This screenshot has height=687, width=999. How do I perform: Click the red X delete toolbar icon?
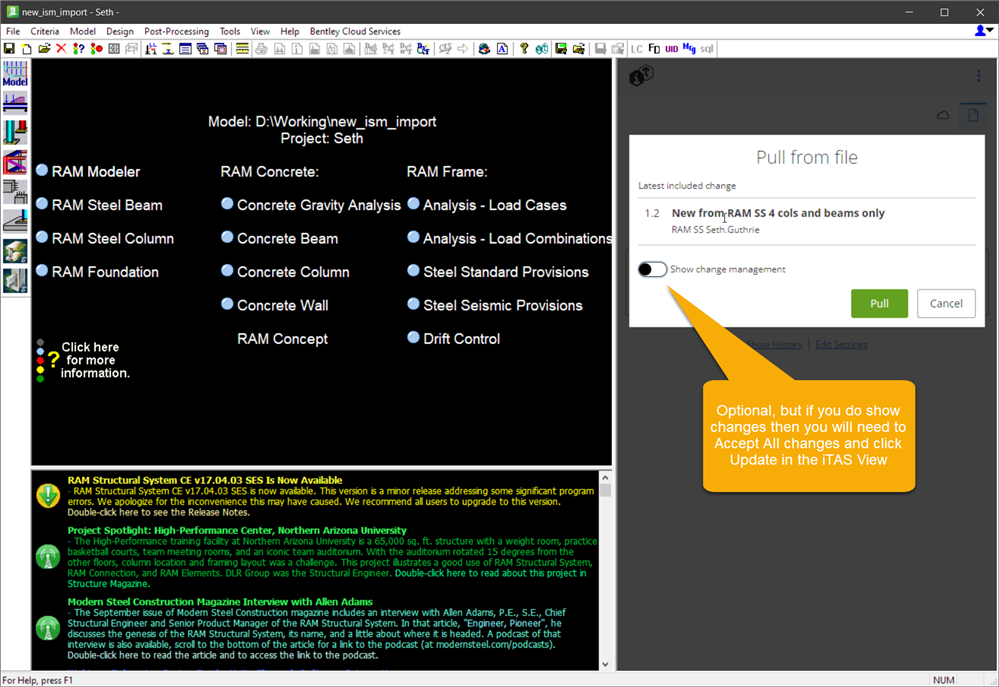click(x=61, y=48)
